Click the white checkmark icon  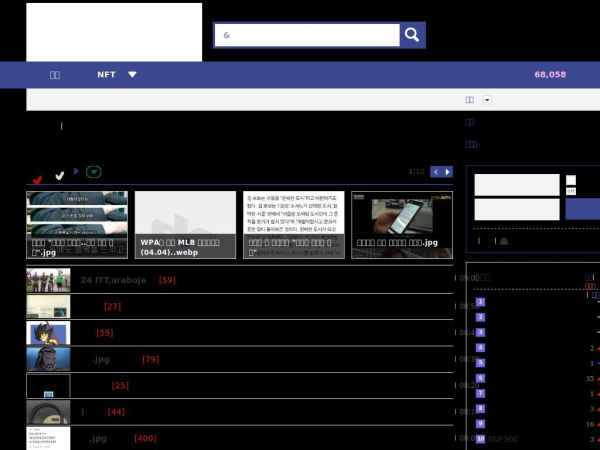(x=60, y=176)
